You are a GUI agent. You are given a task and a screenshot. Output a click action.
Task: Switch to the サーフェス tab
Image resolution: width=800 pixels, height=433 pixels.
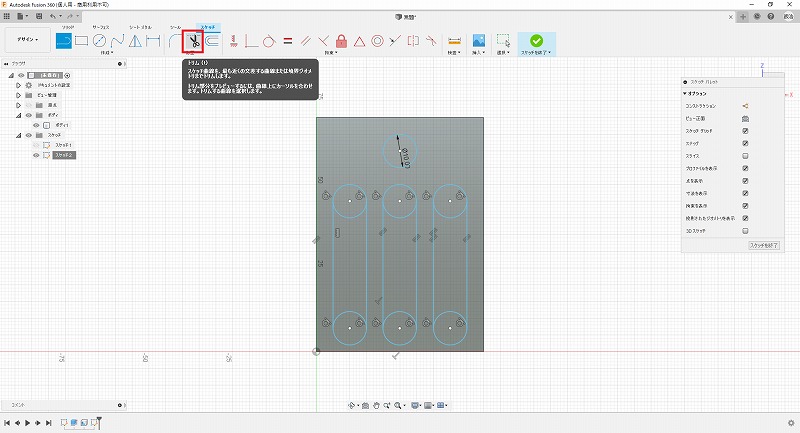tap(100, 26)
